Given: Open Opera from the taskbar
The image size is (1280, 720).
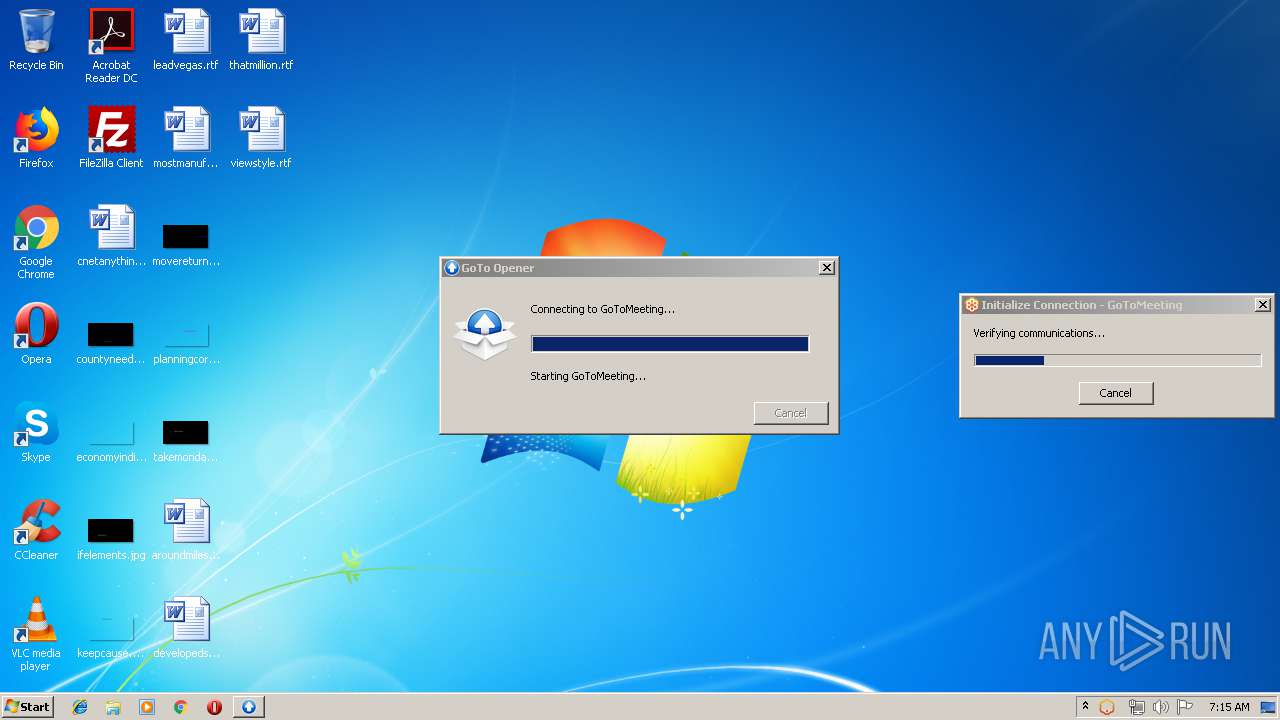Looking at the screenshot, I should click(x=214, y=707).
